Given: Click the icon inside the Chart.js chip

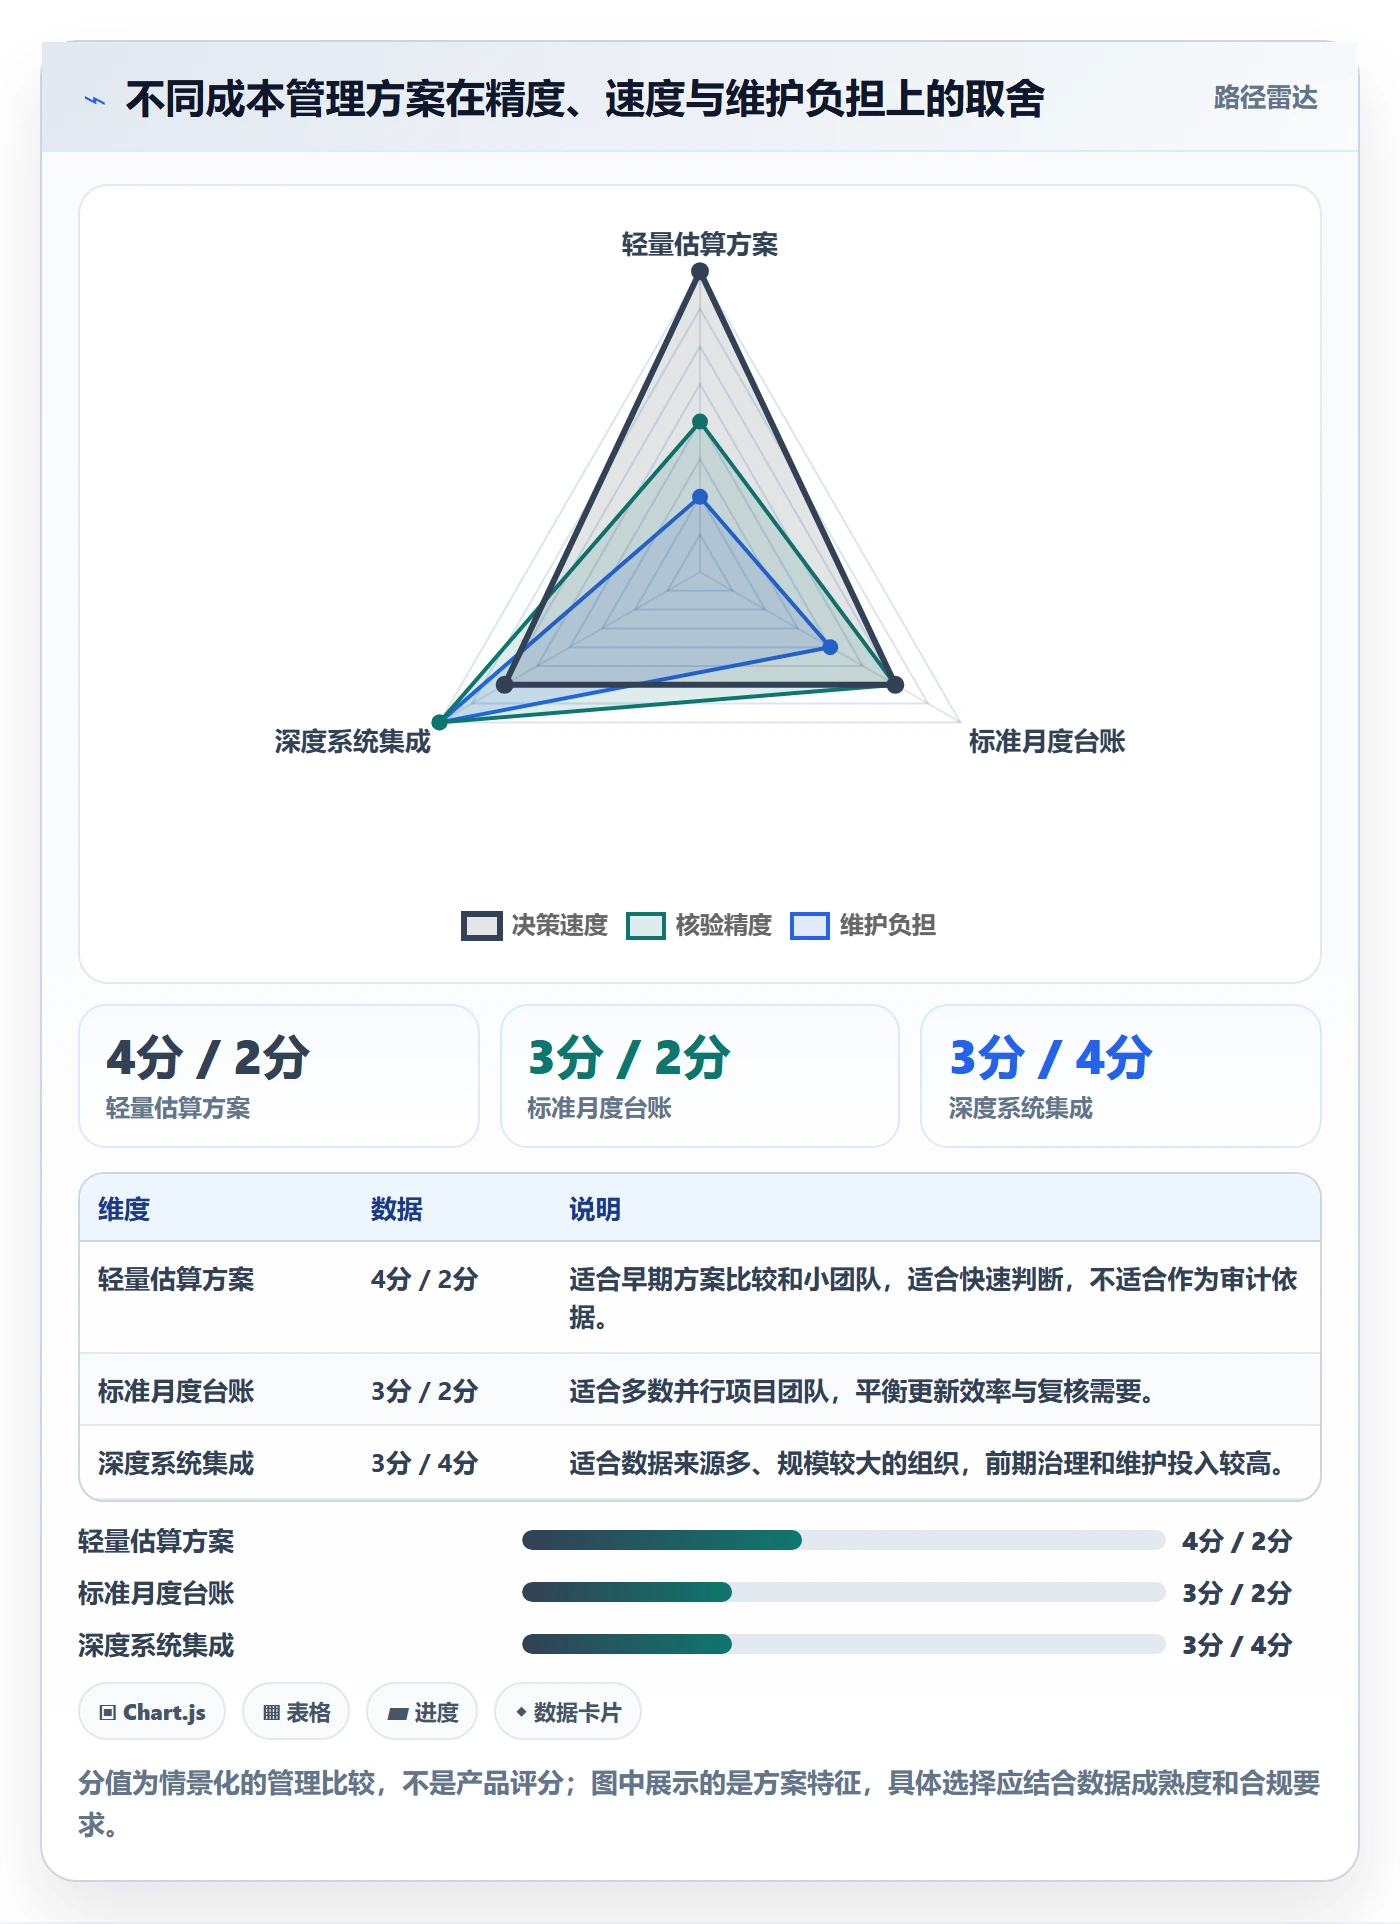Looking at the screenshot, I should point(108,1713).
